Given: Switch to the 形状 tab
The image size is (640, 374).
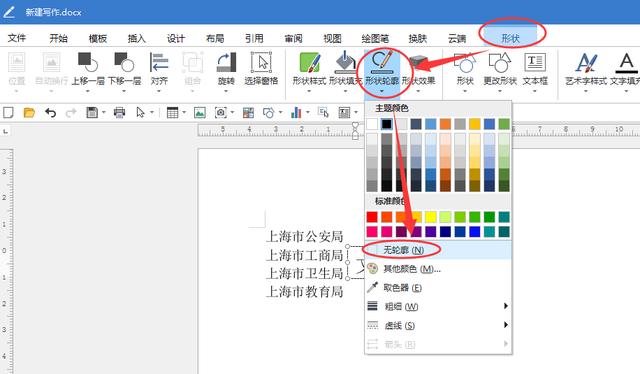Looking at the screenshot, I should (x=510, y=38).
